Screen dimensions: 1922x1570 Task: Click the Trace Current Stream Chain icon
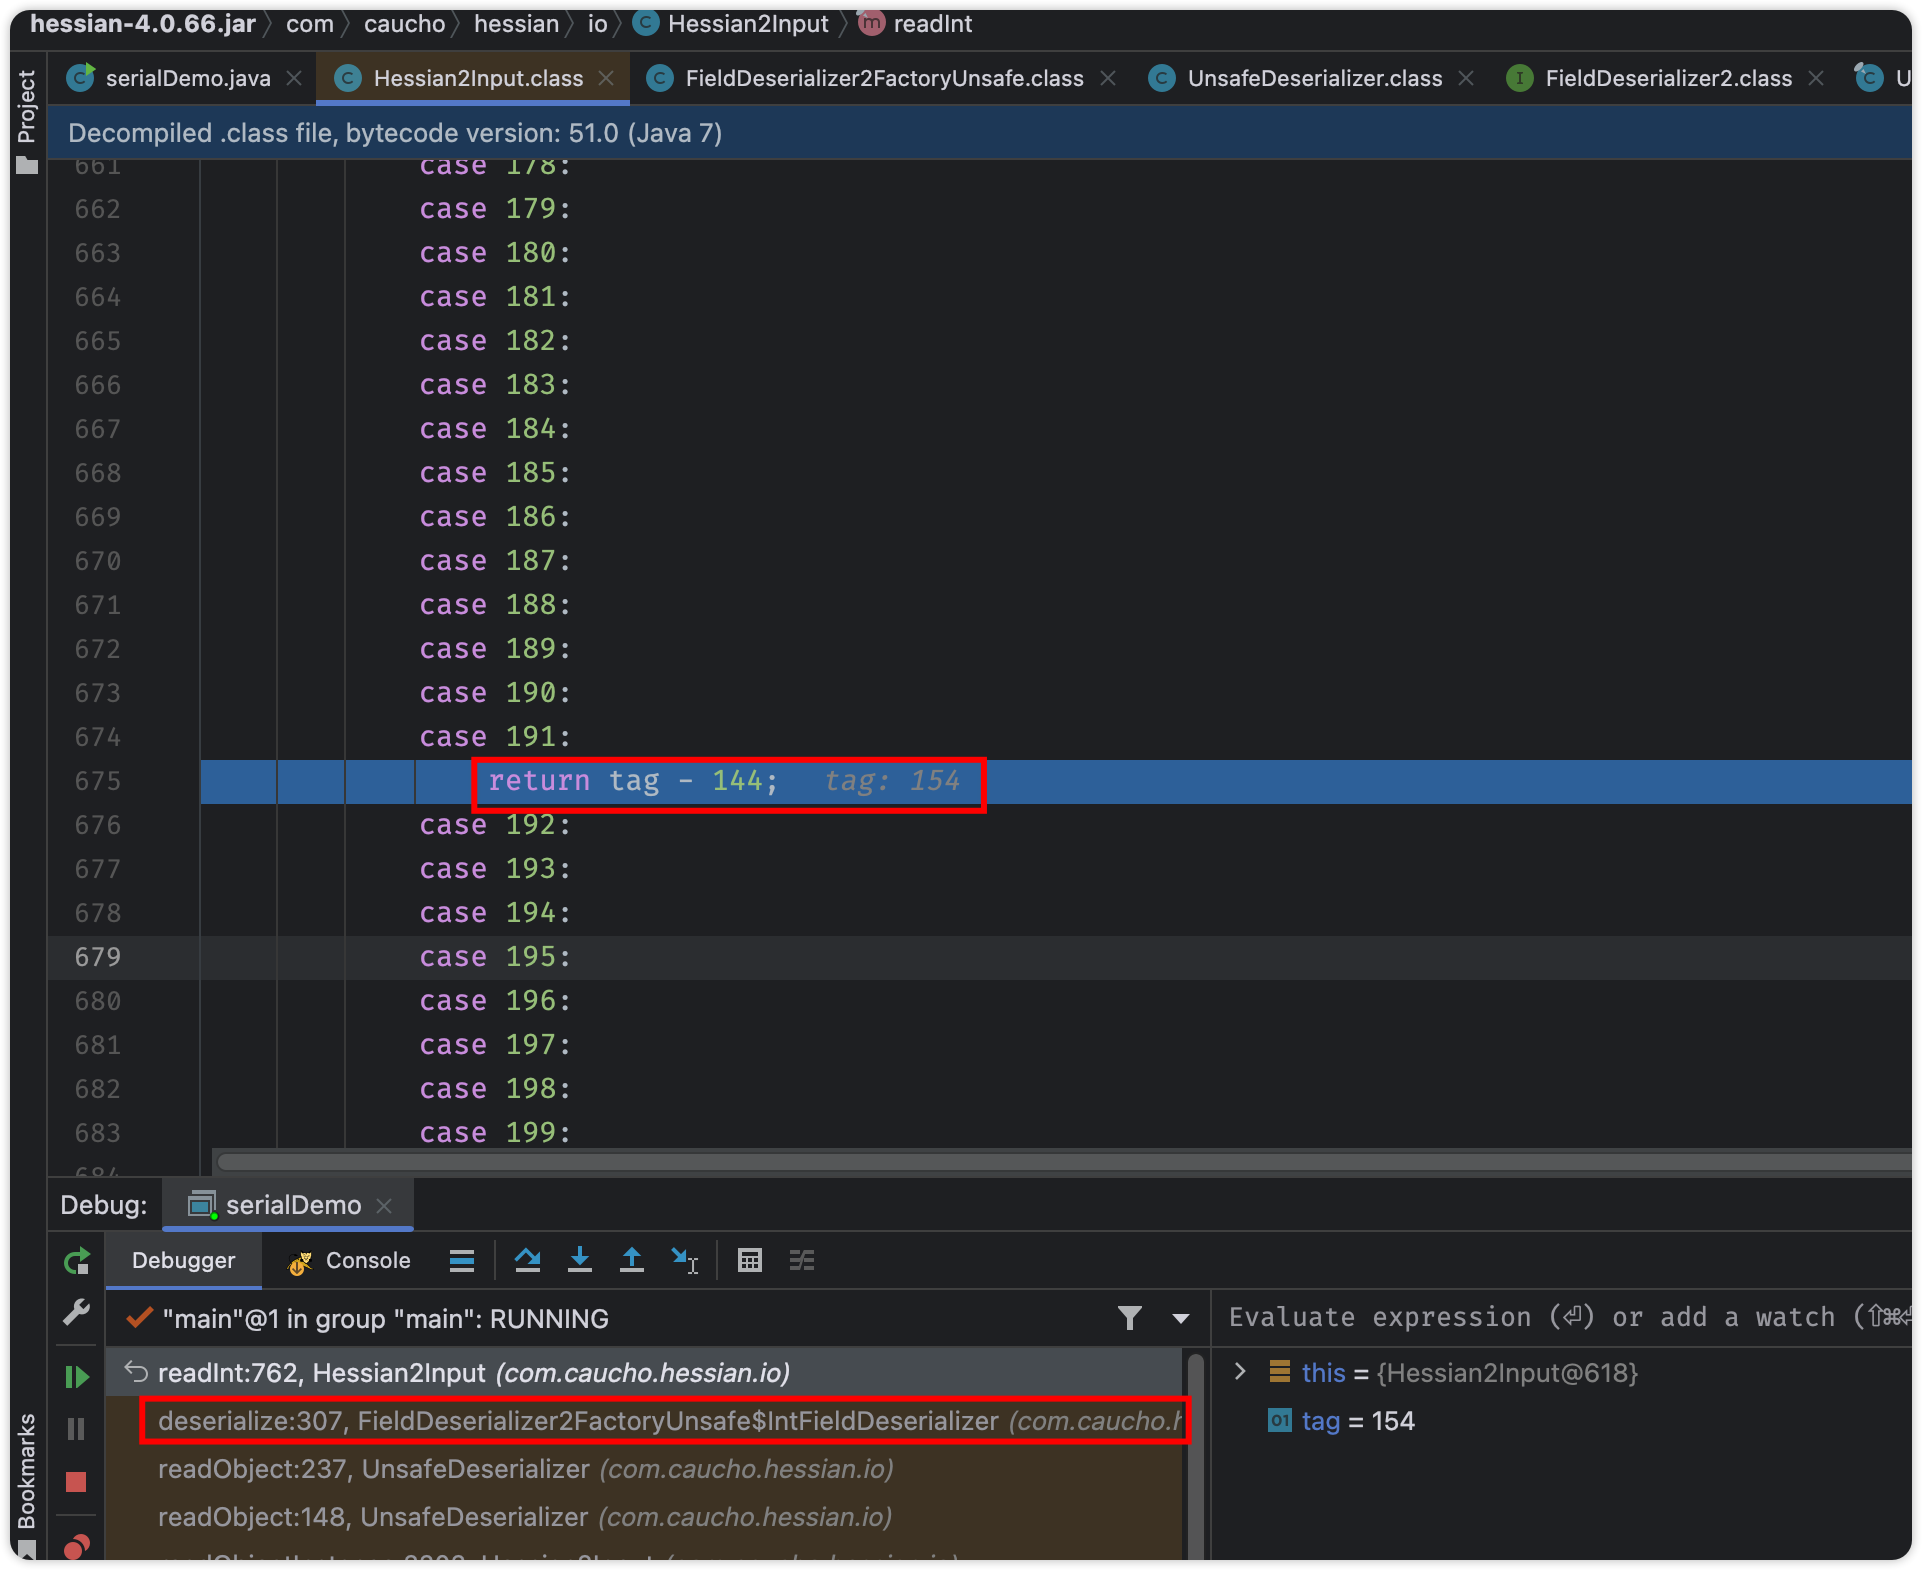coord(802,1260)
